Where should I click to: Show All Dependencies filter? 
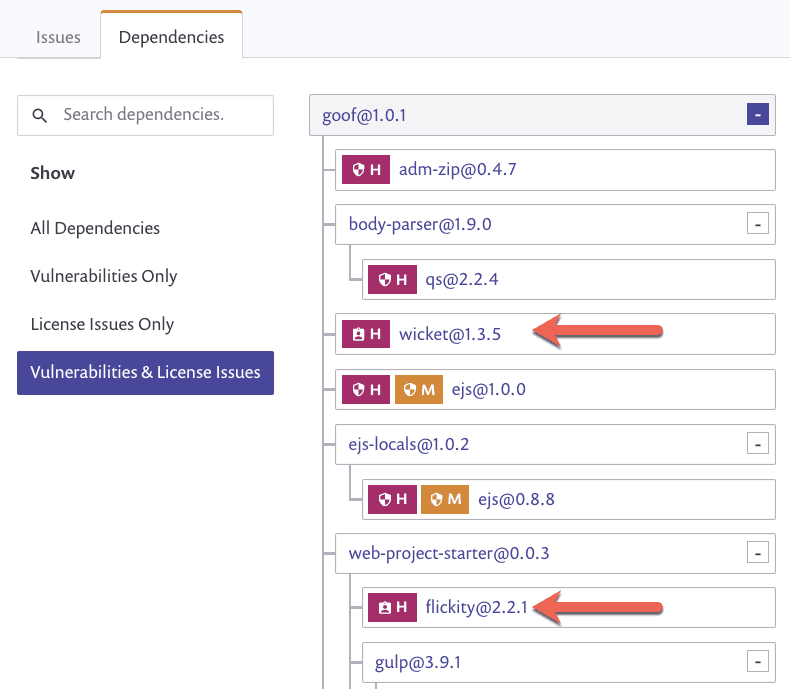(x=95, y=228)
